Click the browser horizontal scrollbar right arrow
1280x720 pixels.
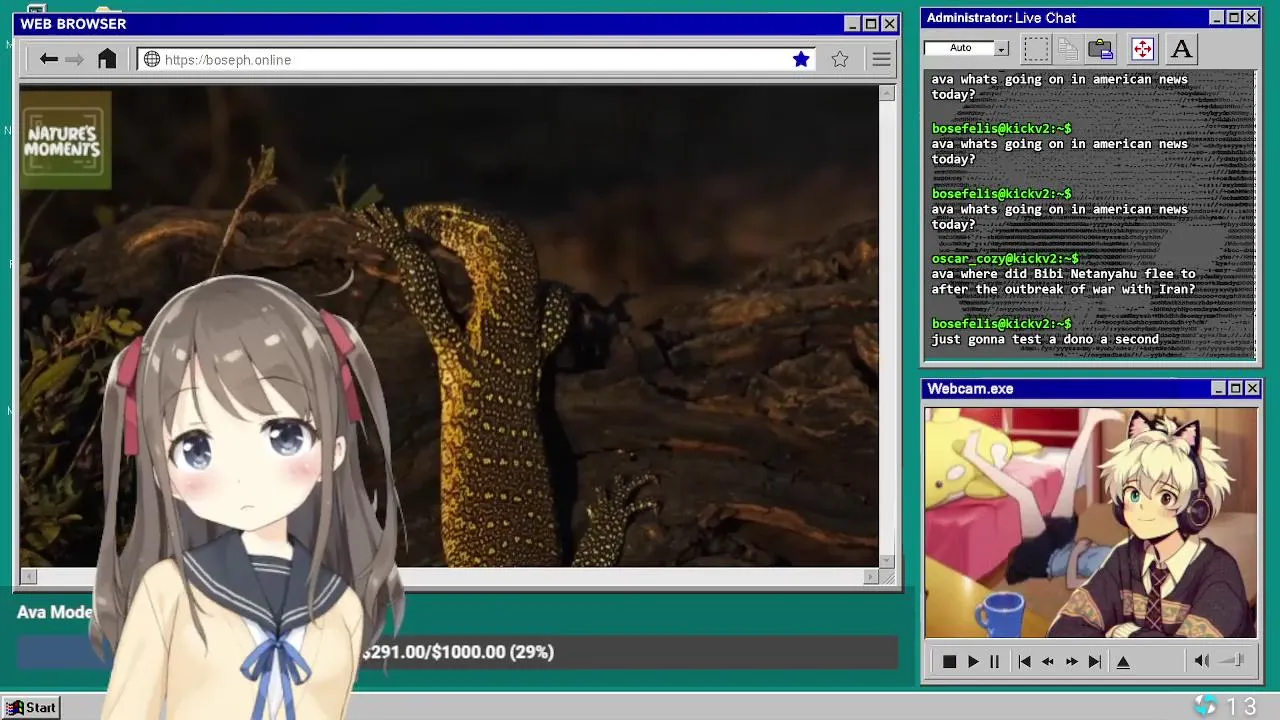[x=870, y=576]
